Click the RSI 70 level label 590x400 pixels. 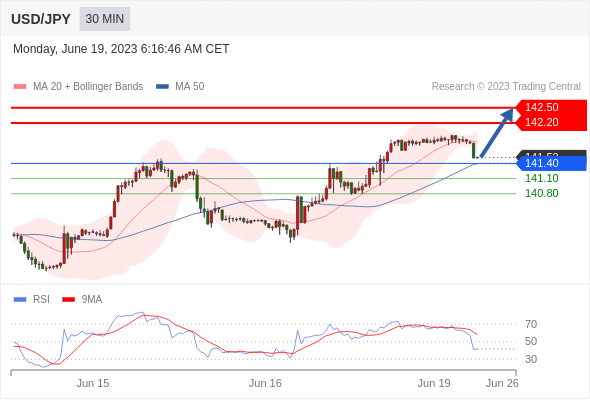(x=531, y=324)
